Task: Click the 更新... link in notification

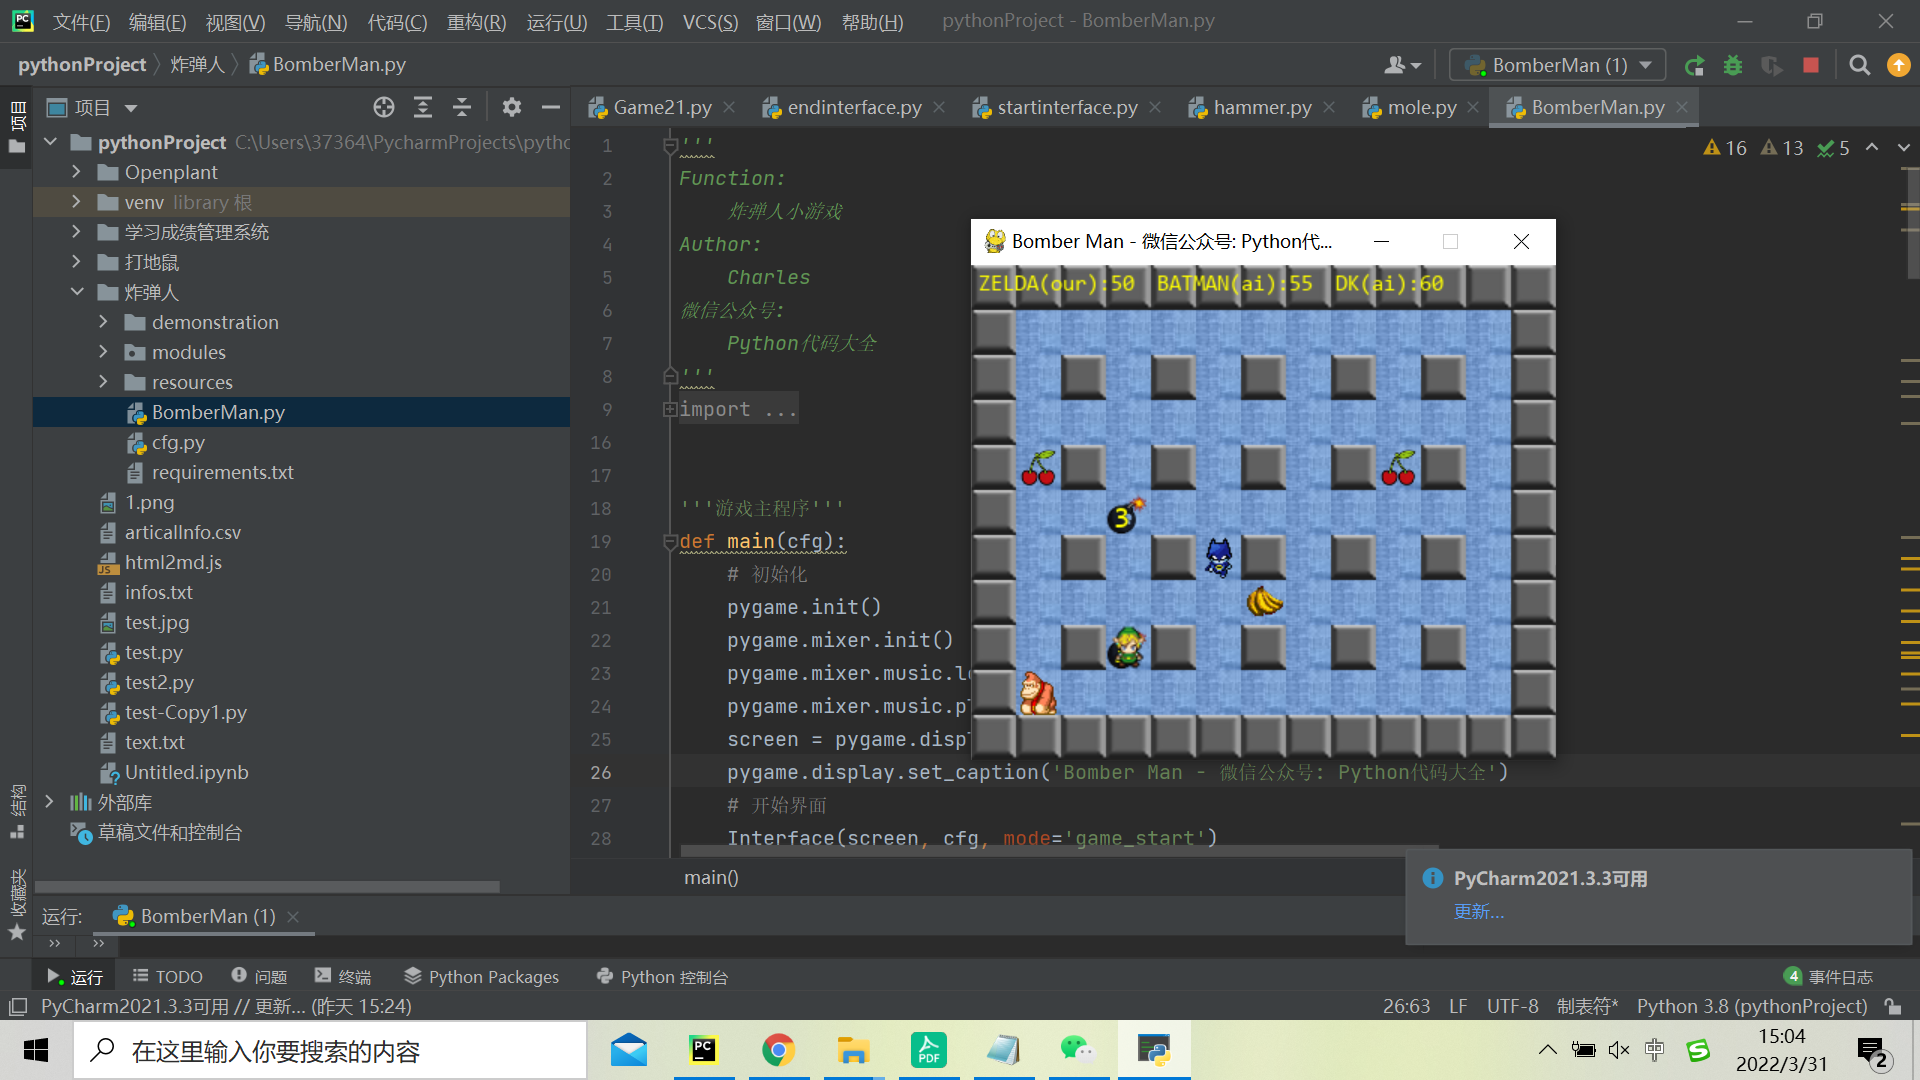Action: point(1478,912)
